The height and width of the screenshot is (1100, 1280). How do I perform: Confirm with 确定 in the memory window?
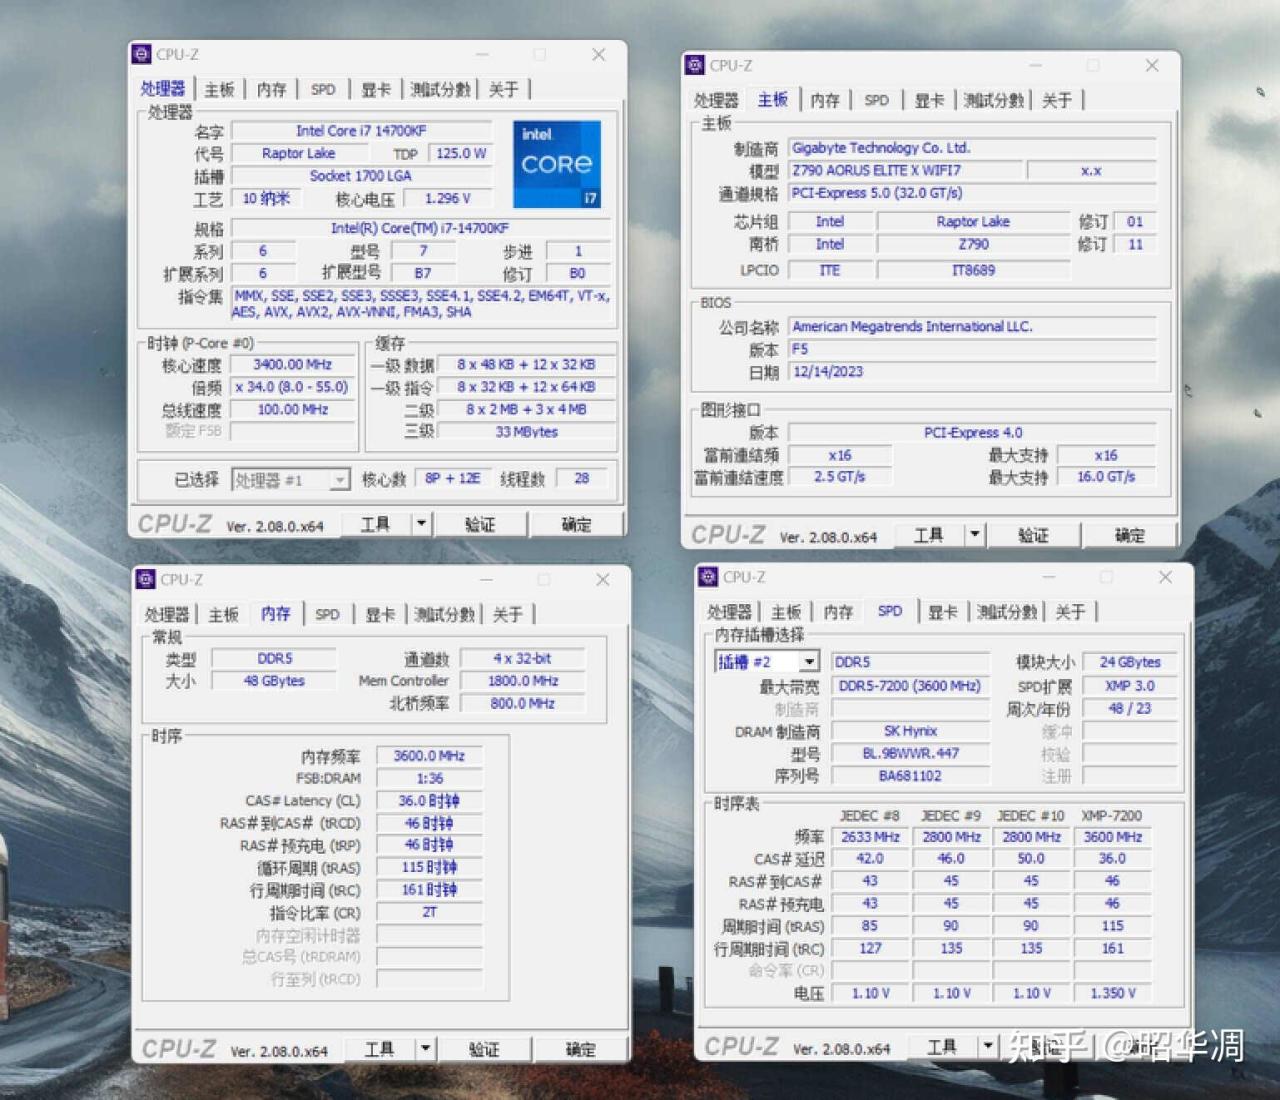pos(581,1049)
